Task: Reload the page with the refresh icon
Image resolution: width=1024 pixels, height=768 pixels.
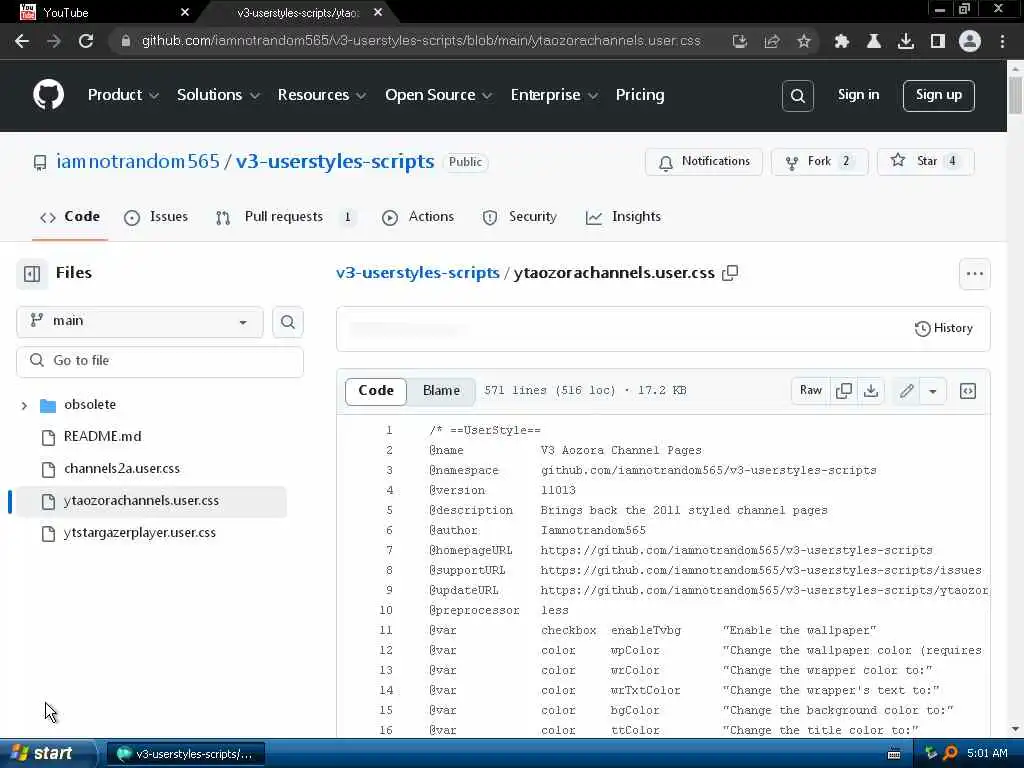Action: [86, 41]
